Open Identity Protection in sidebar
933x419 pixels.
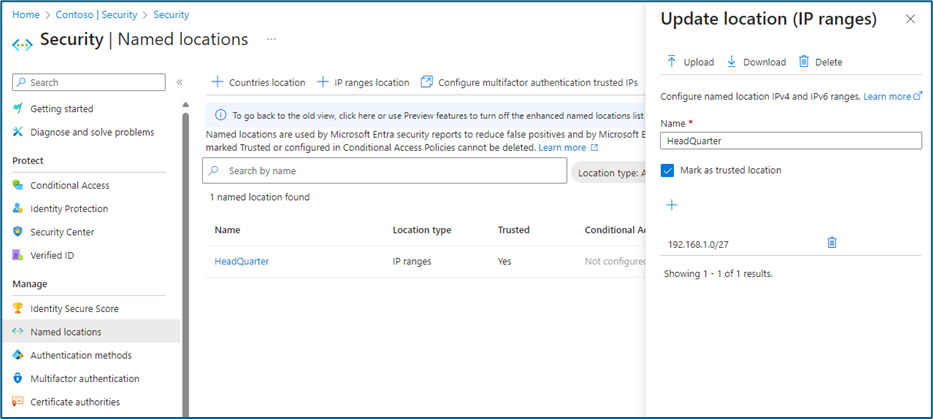pyautogui.click(x=69, y=209)
